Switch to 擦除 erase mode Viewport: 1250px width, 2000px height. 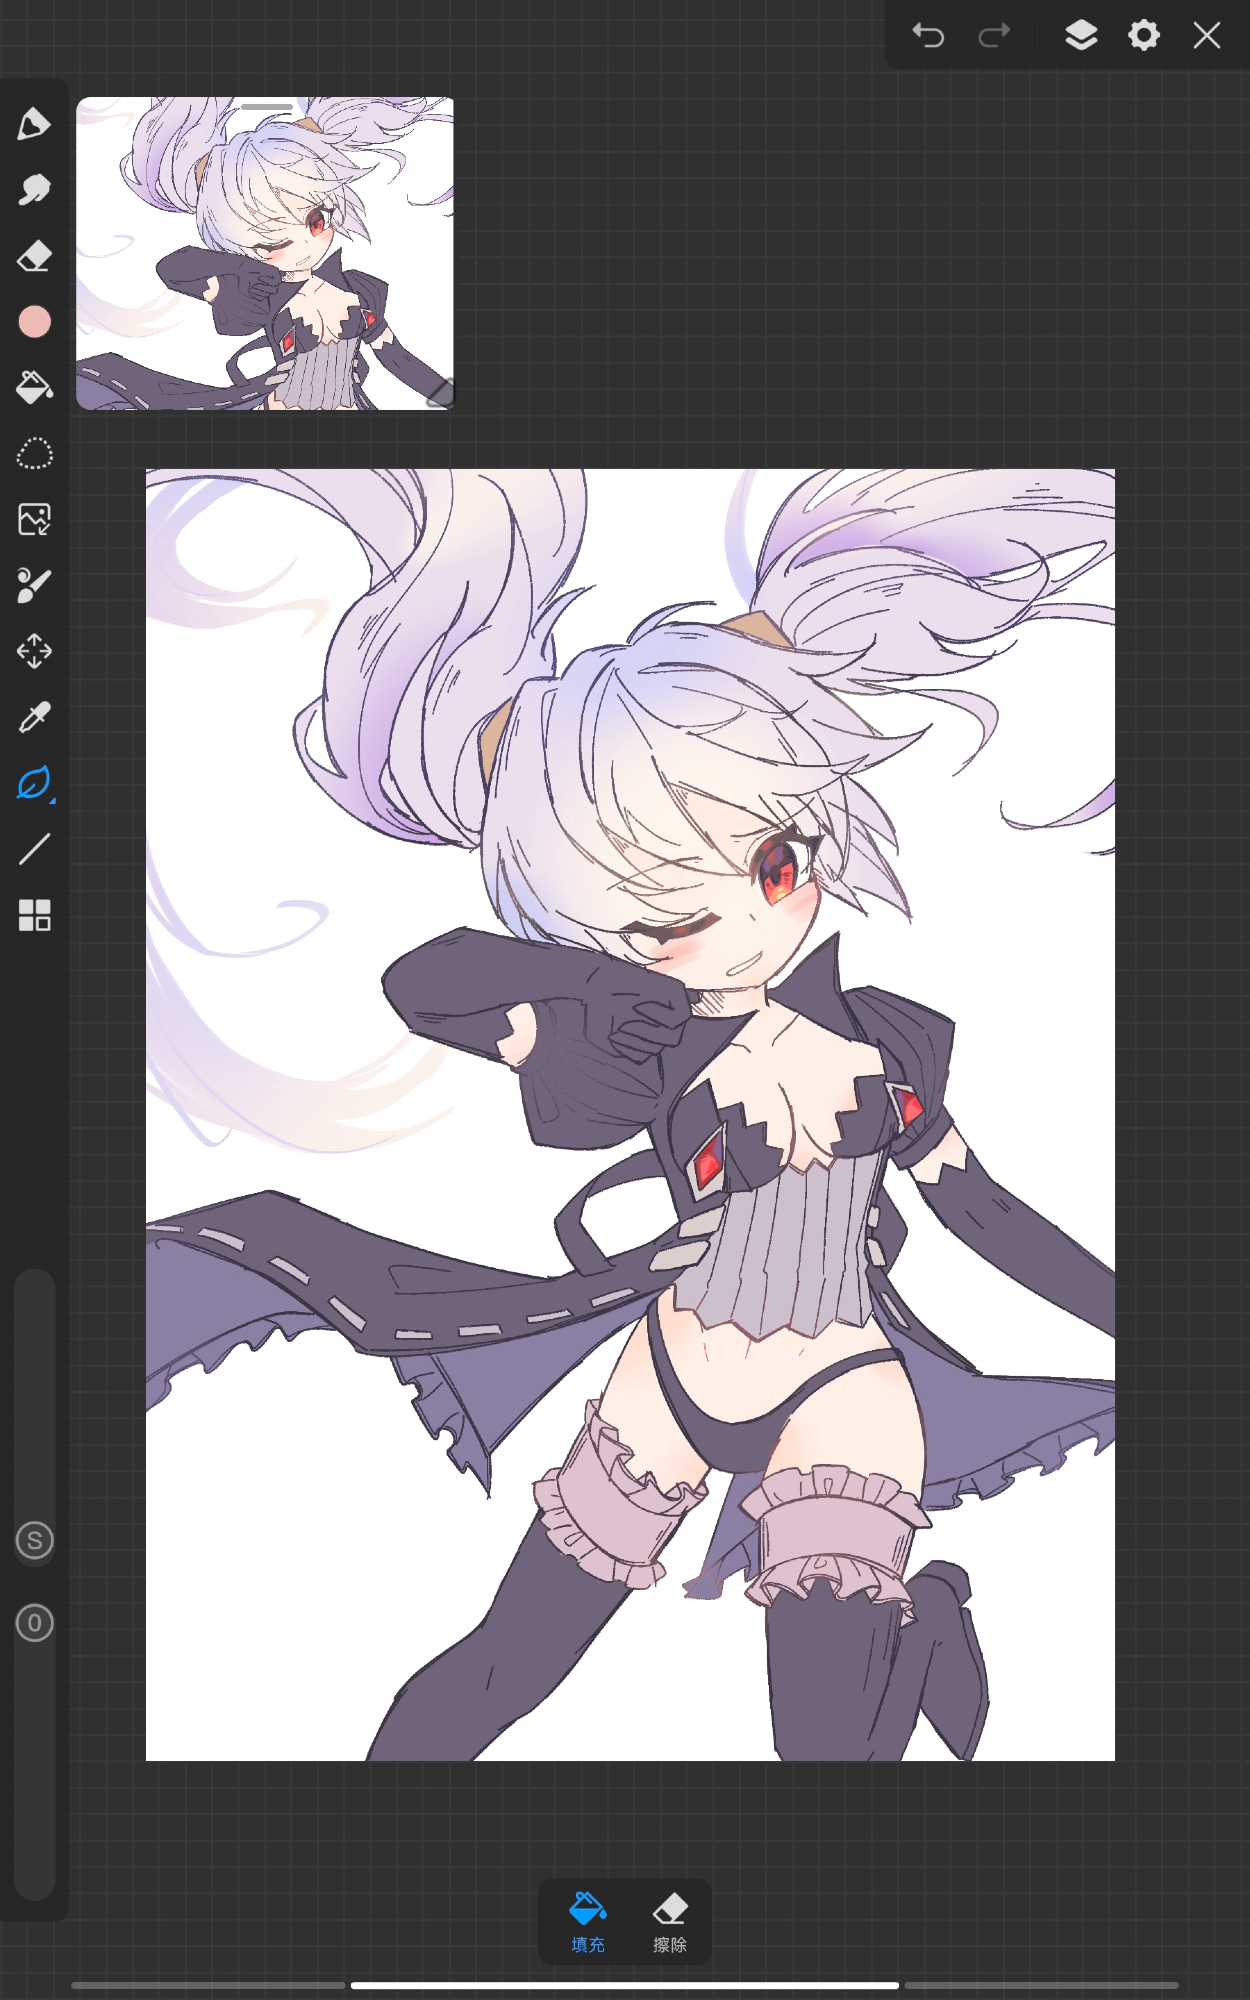click(x=670, y=1921)
